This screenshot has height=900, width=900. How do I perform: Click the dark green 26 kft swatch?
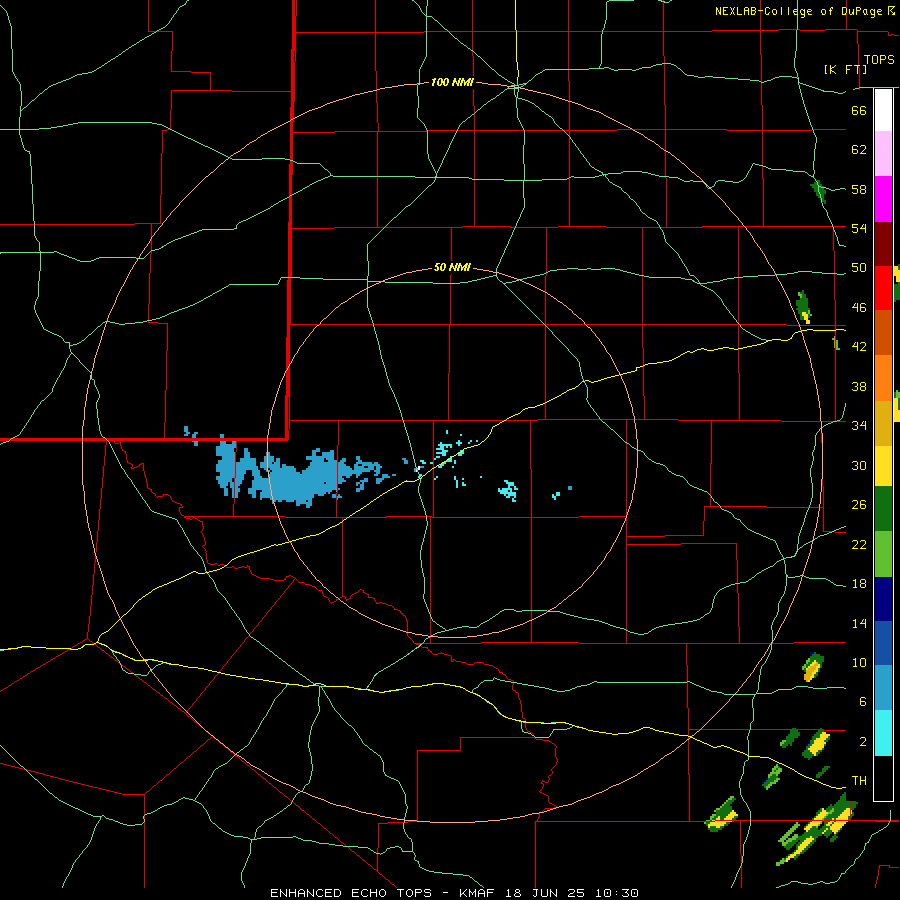click(883, 509)
